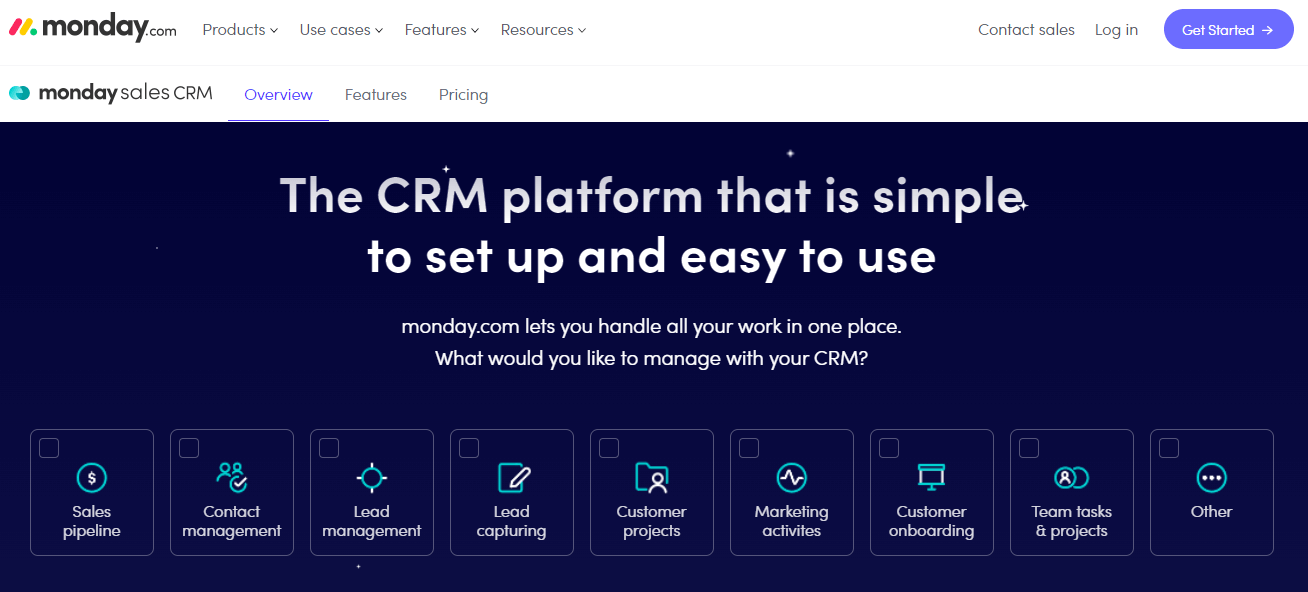Image resolution: width=1308 pixels, height=592 pixels.
Task: Click the Team tasks & projects label text
Action: [x=1072, y=521]
